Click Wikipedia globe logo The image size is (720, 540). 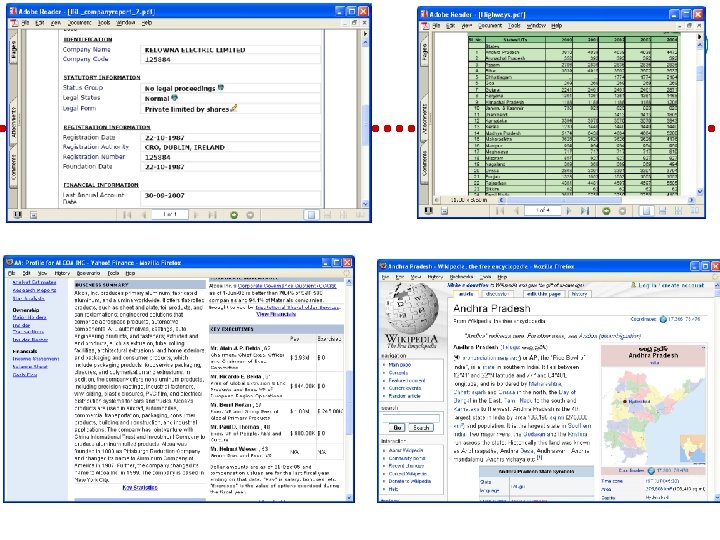tap(412, 309)
